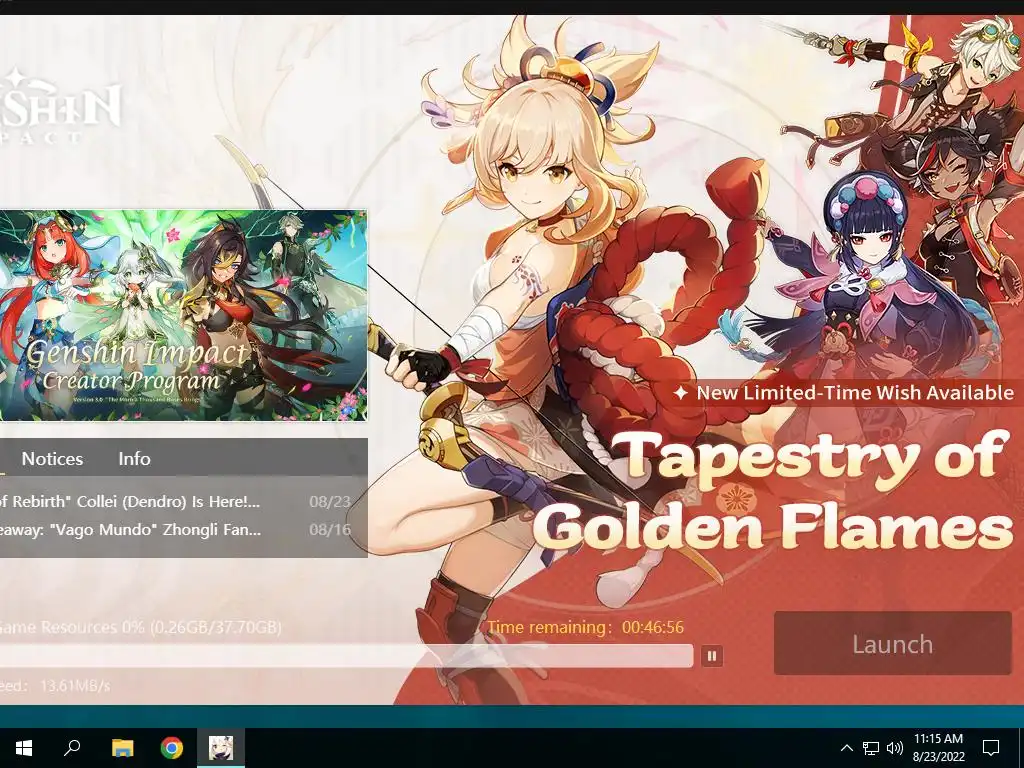The image size is (1024, 768).
Task: Click the 13.61MB/s download speed text
Action: (74, 686)
